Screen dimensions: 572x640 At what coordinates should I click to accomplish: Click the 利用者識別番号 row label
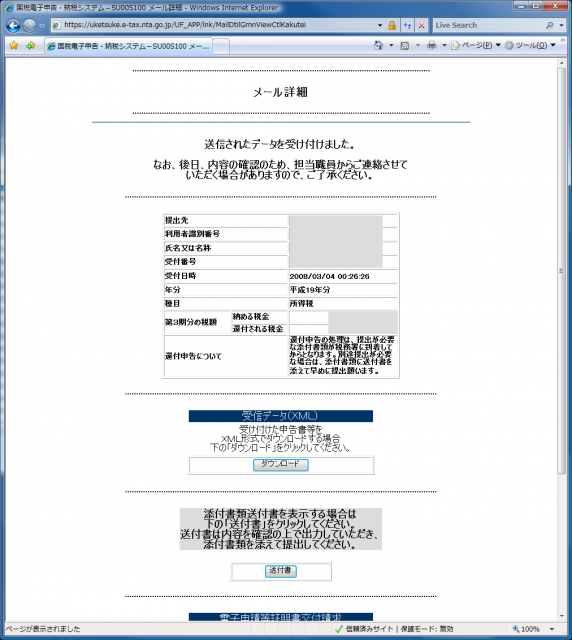[x=192, y=234]
